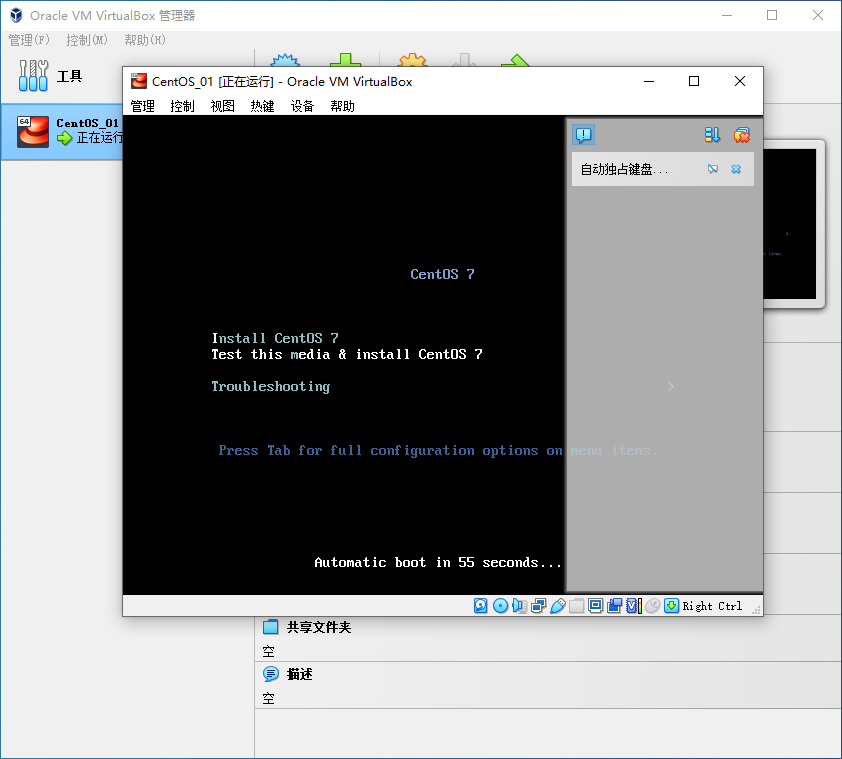
Task: Click the hard disk activity indicator icon
Action: tap(481, 606)
